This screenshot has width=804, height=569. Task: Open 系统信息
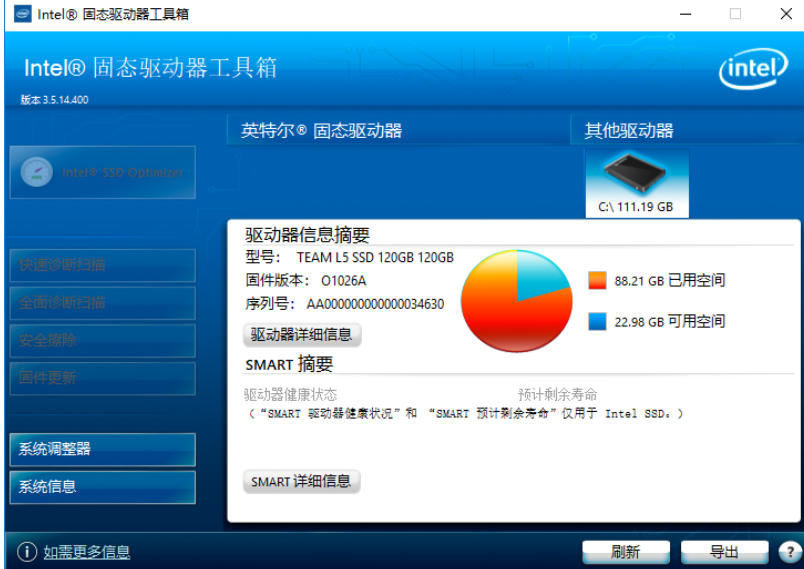tap(103, 487)
